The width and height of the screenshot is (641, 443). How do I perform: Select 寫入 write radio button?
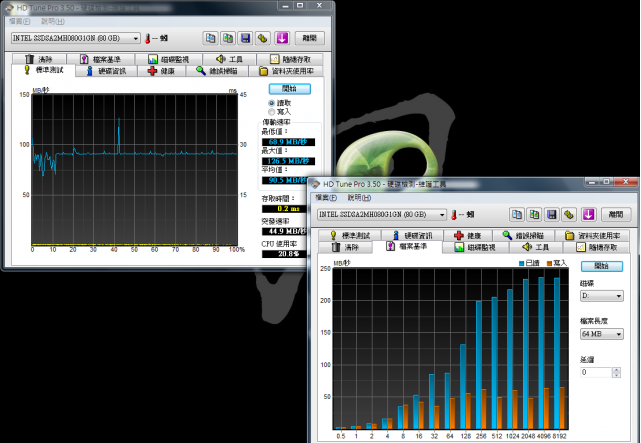pyautogui.click(x=271, y=112)
